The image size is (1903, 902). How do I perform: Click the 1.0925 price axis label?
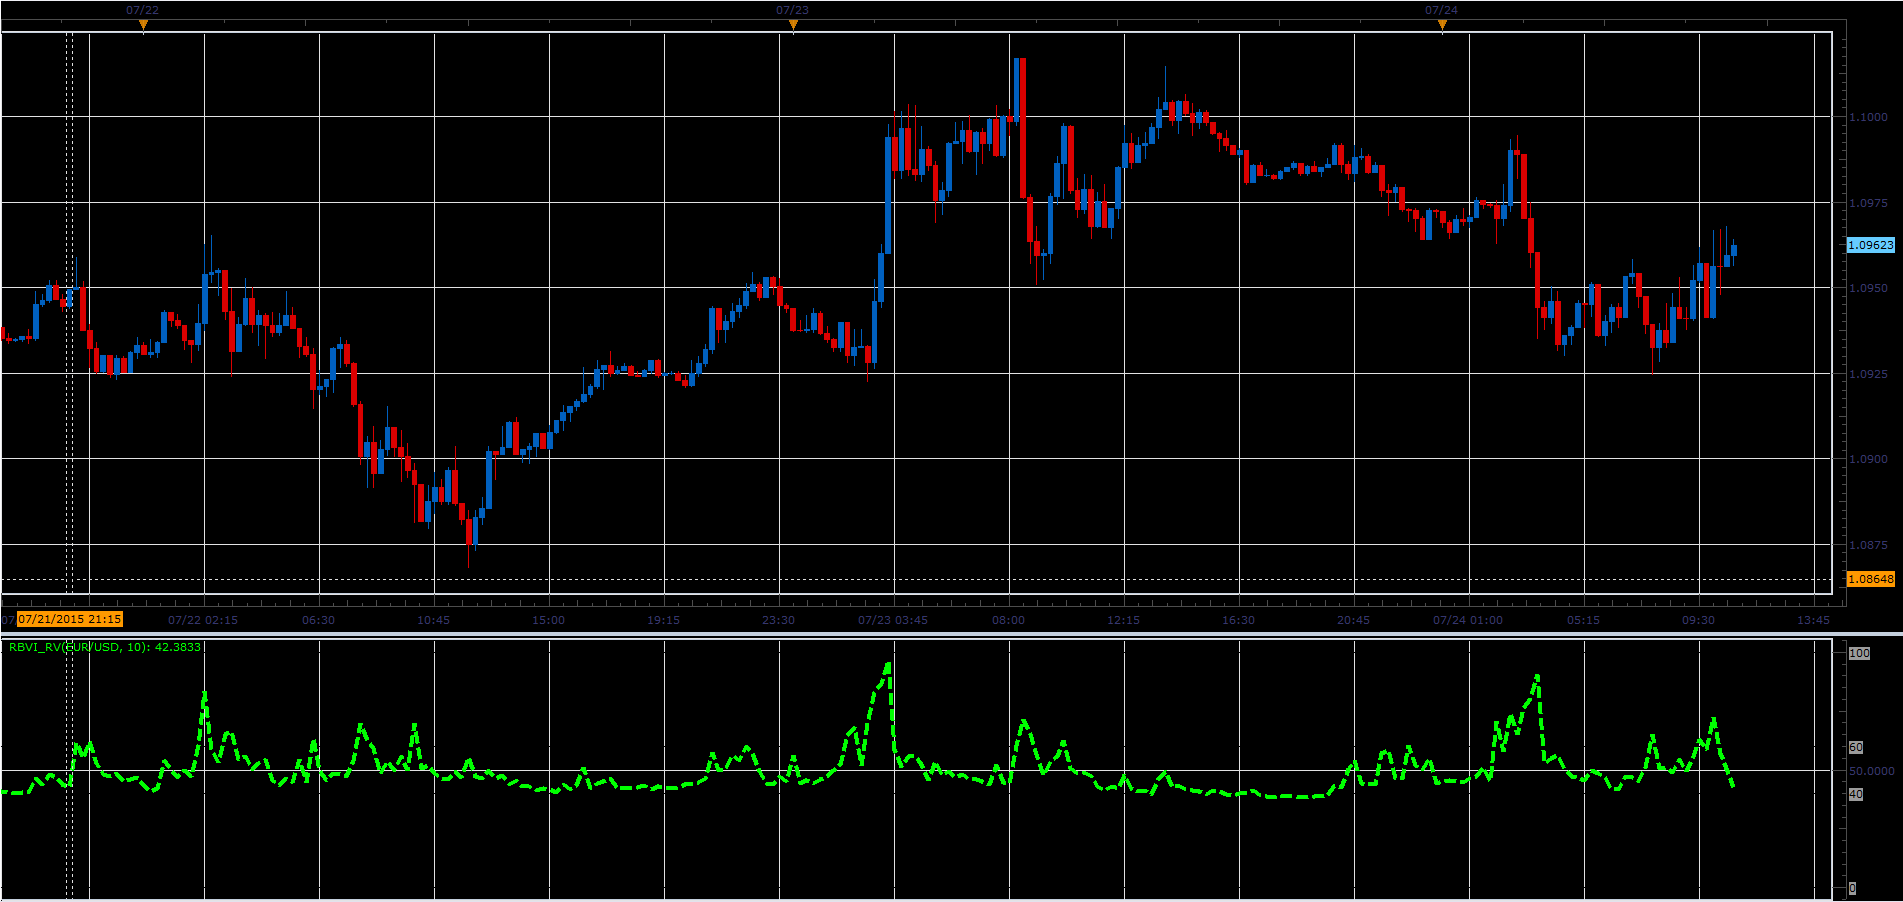1868,374
